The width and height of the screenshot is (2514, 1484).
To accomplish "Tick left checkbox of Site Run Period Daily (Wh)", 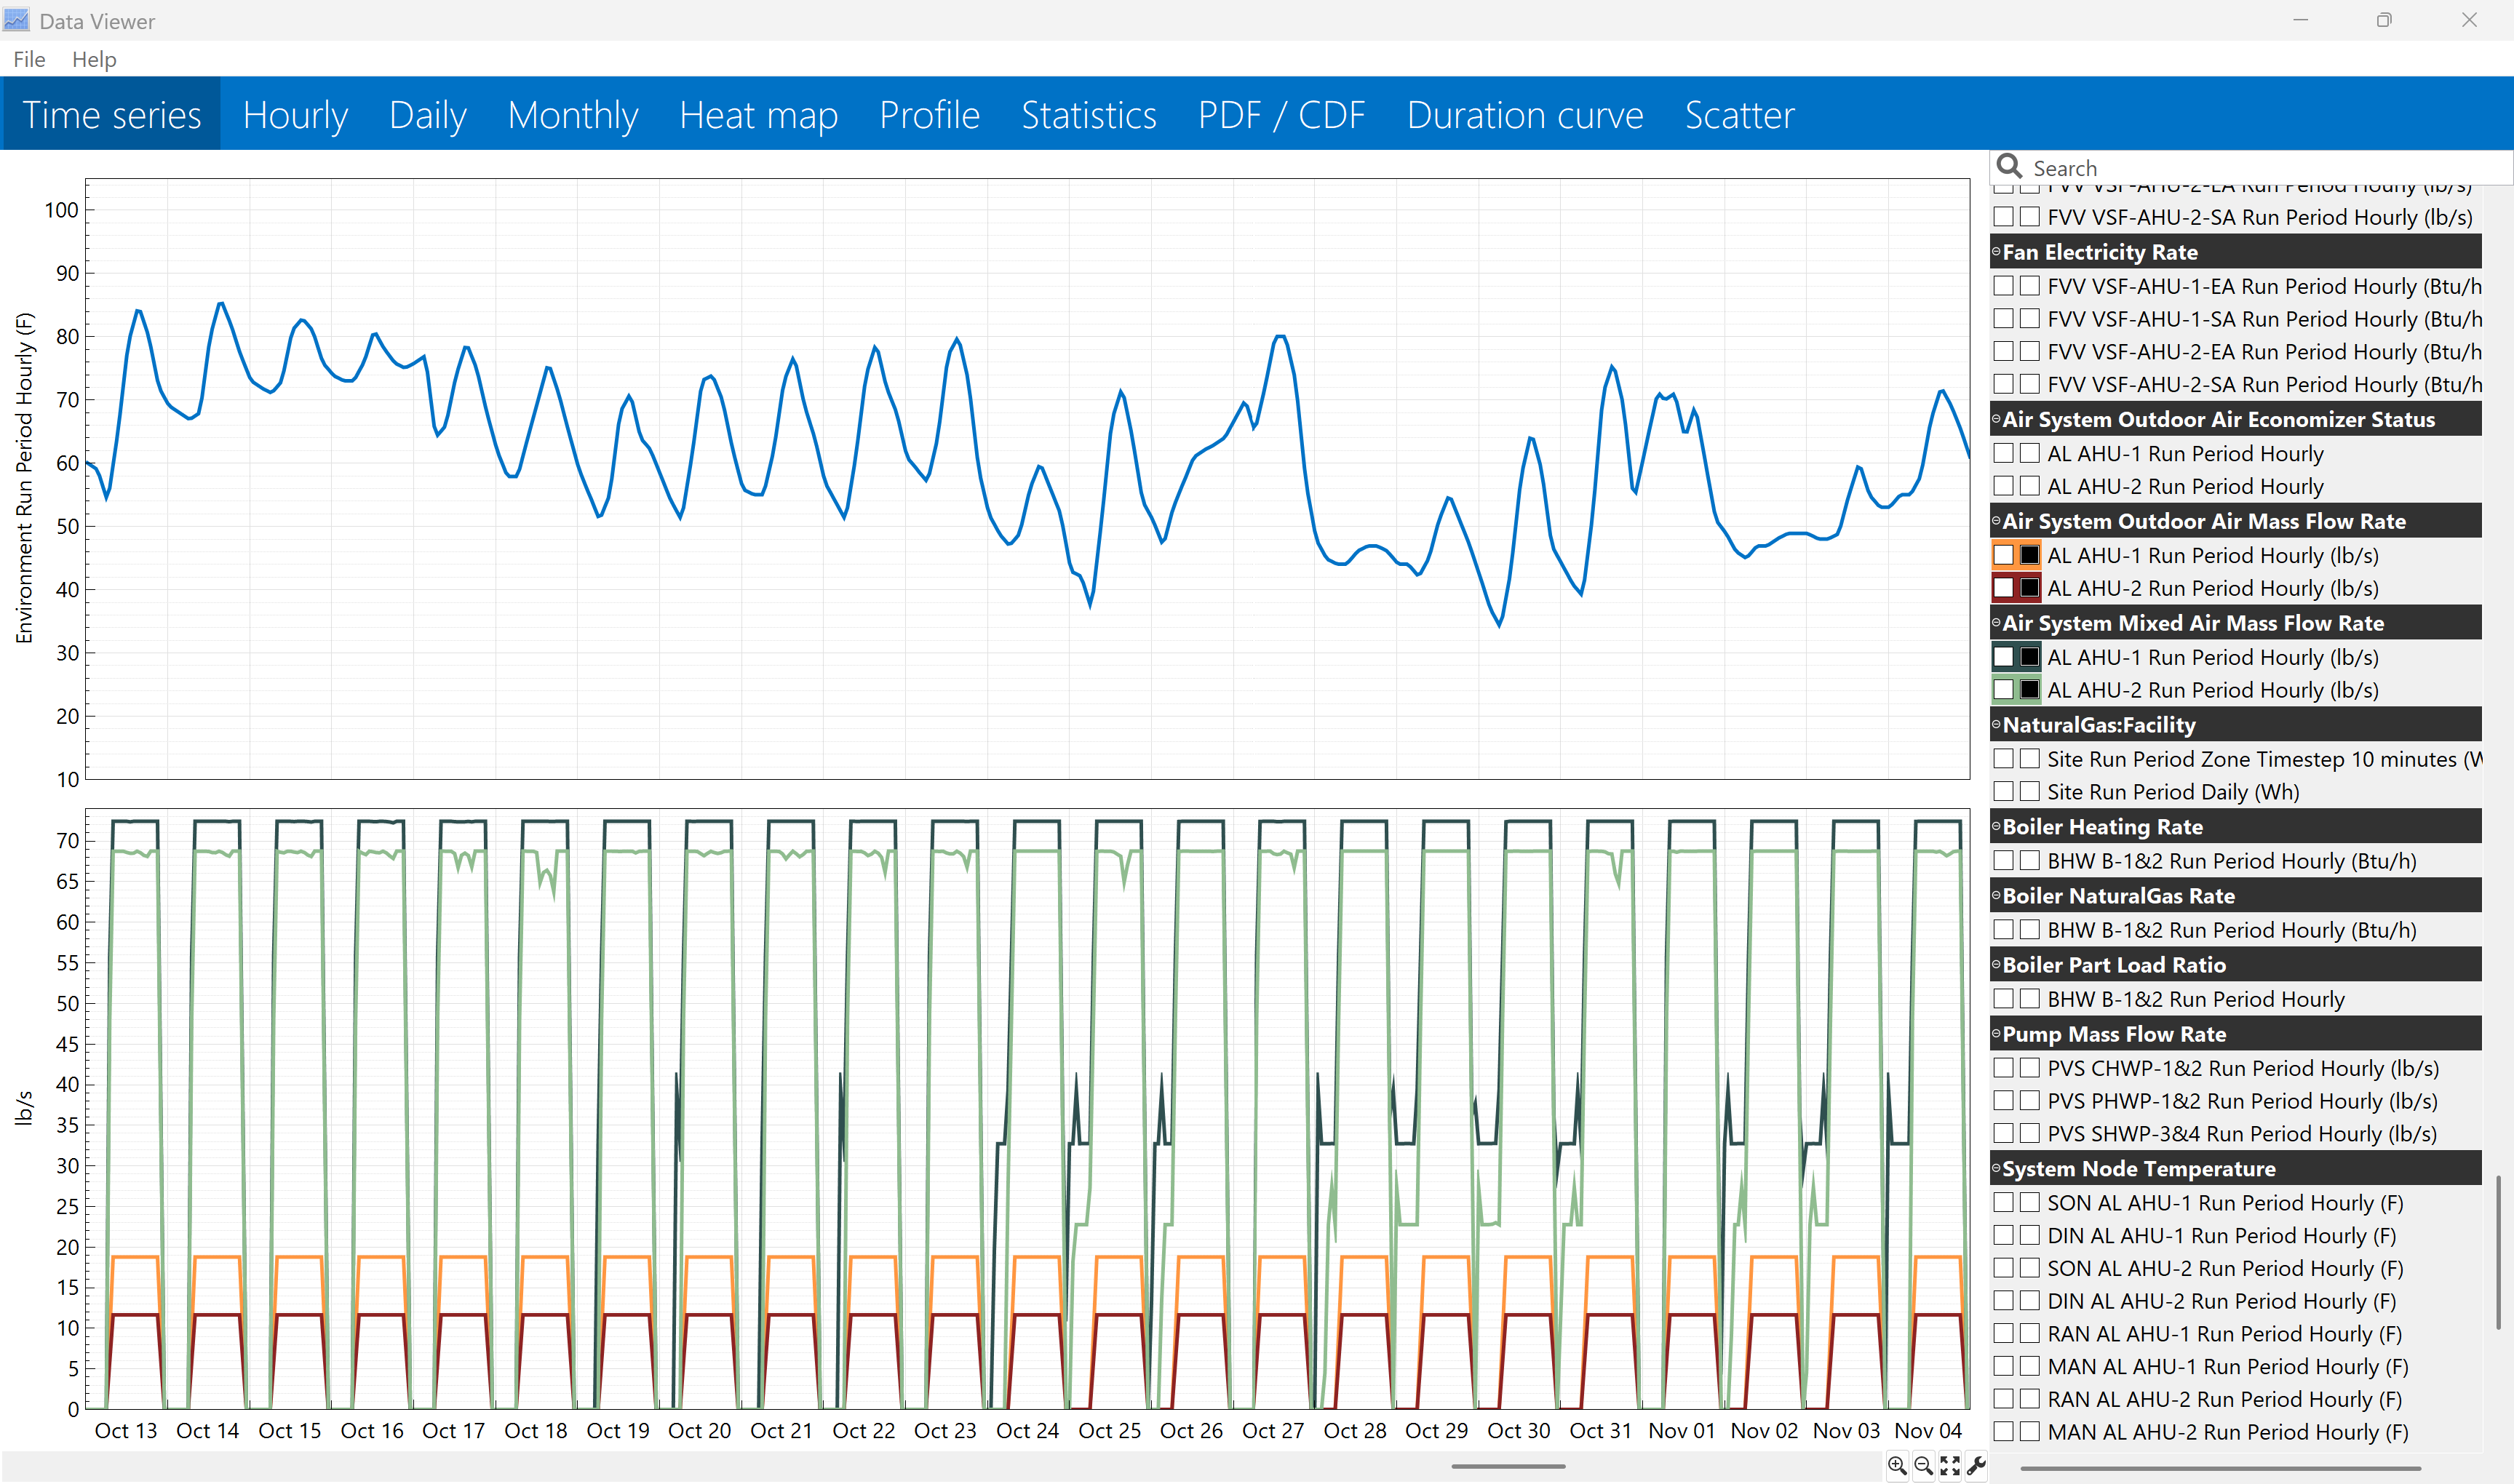I will [2004, 792].
